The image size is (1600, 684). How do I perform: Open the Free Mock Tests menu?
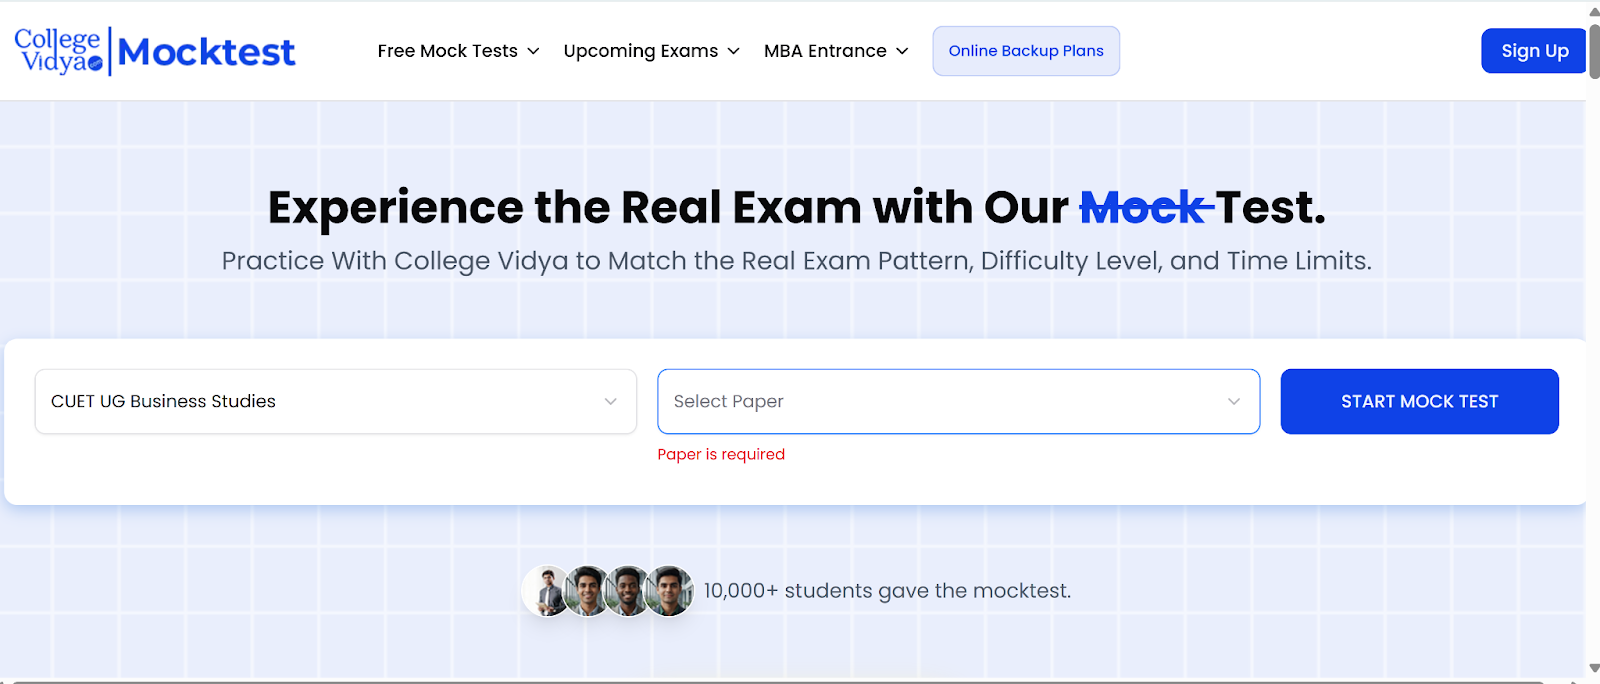448,51
